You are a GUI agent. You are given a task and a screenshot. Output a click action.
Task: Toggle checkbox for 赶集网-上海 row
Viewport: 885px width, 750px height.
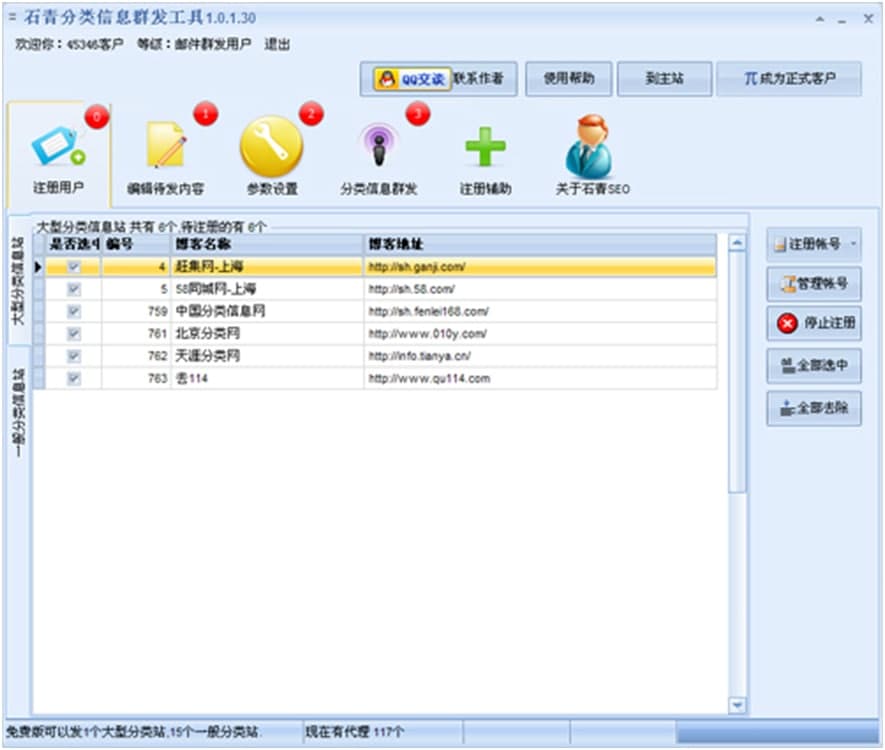click(73, 267)
